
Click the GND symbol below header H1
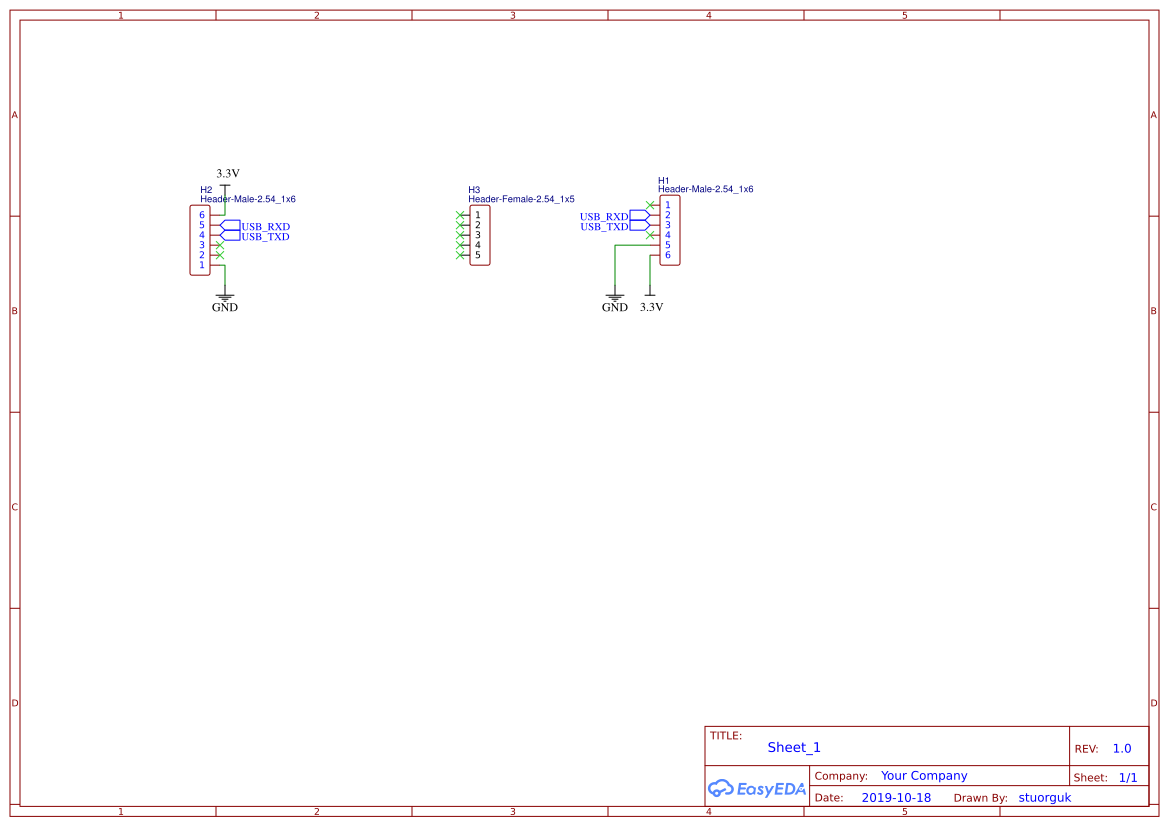[614, 298]
